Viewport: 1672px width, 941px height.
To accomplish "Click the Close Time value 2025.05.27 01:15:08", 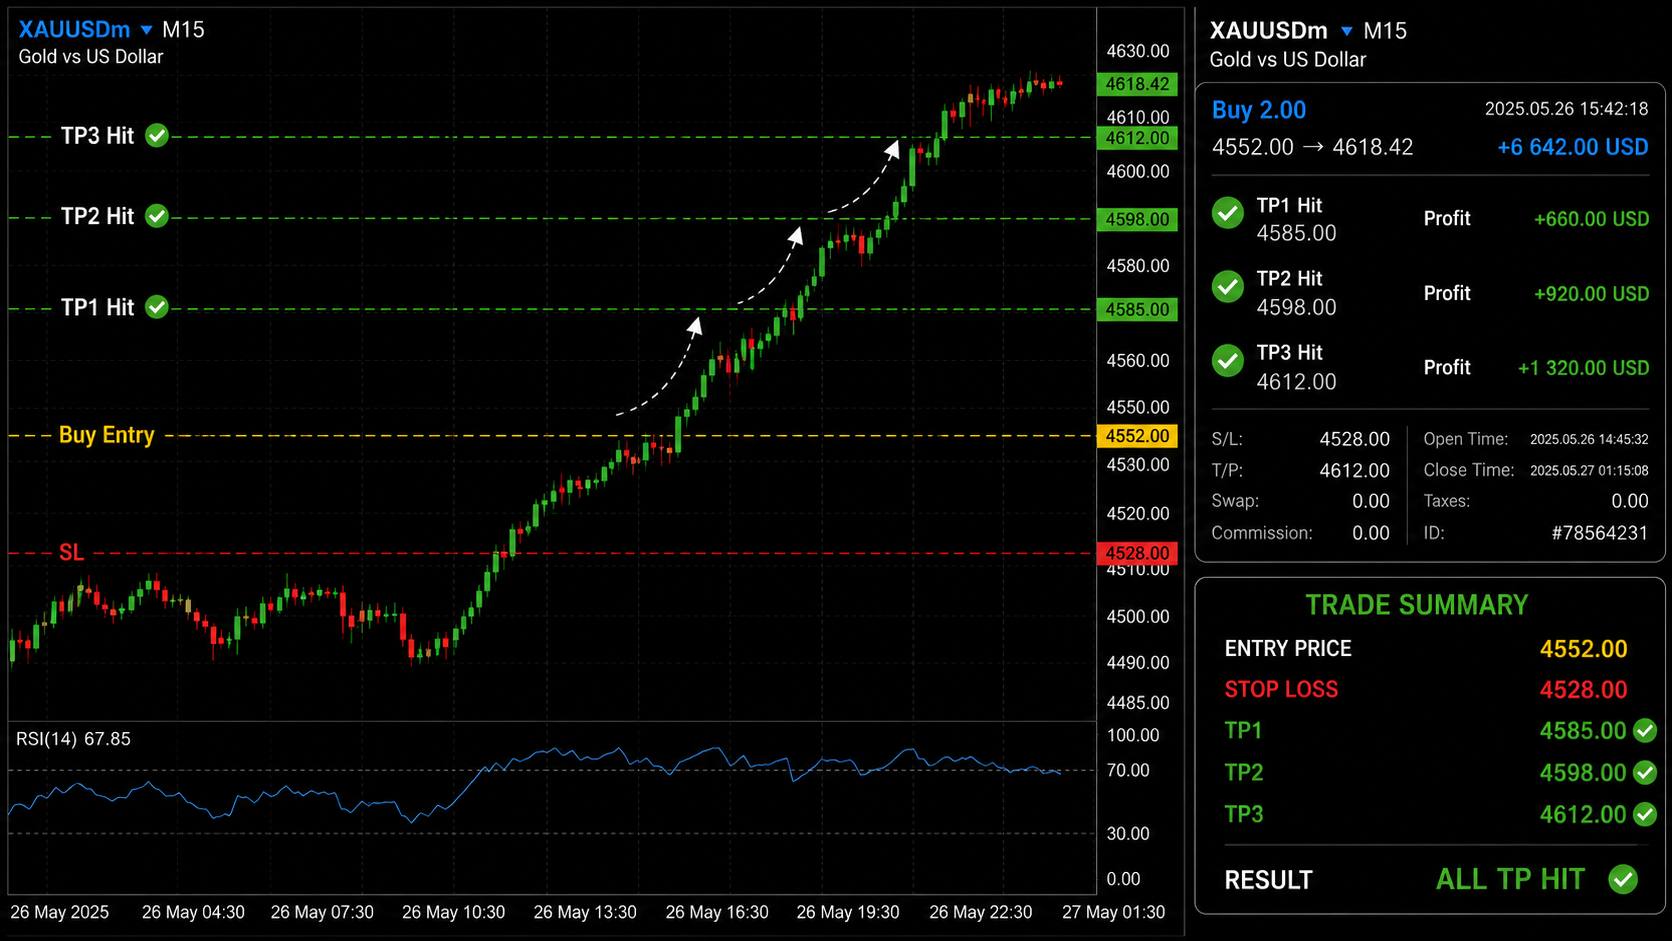I will [1589, 470].
